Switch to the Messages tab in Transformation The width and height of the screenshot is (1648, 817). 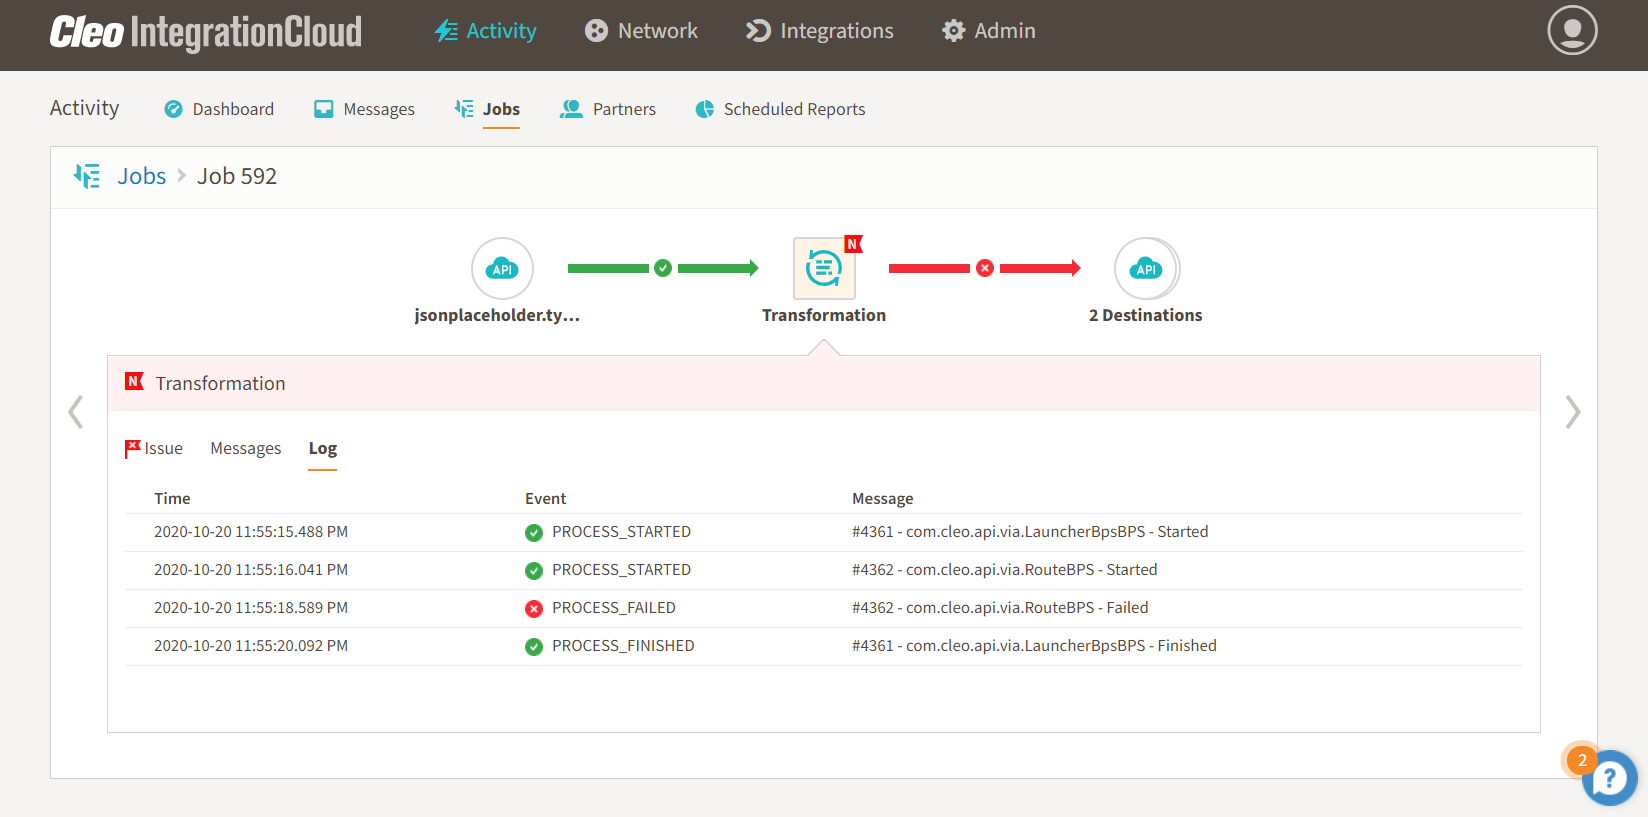tap(245, 449)
